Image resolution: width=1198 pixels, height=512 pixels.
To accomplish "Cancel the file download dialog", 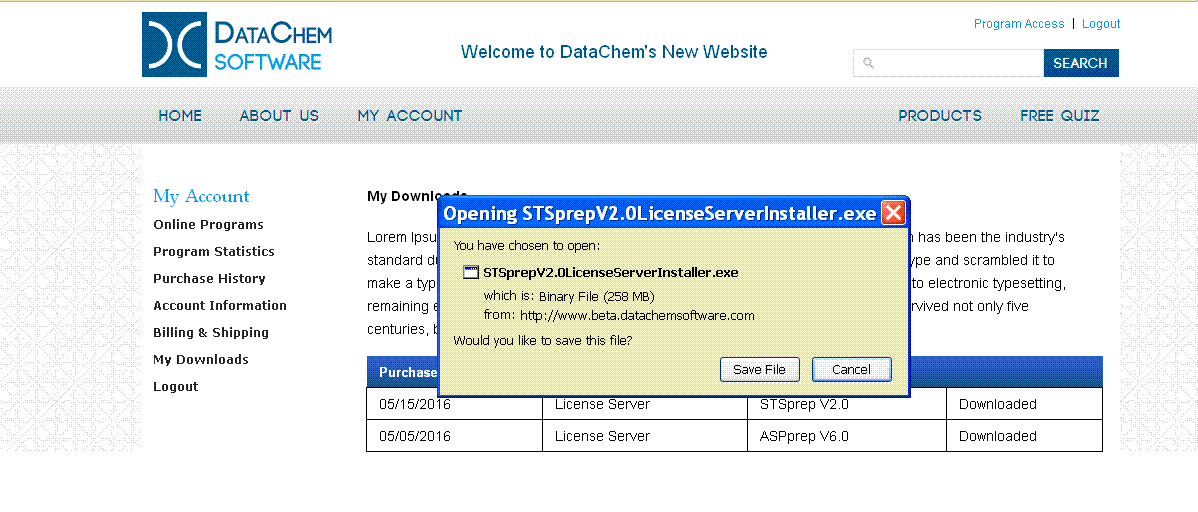I will (851, 370).
